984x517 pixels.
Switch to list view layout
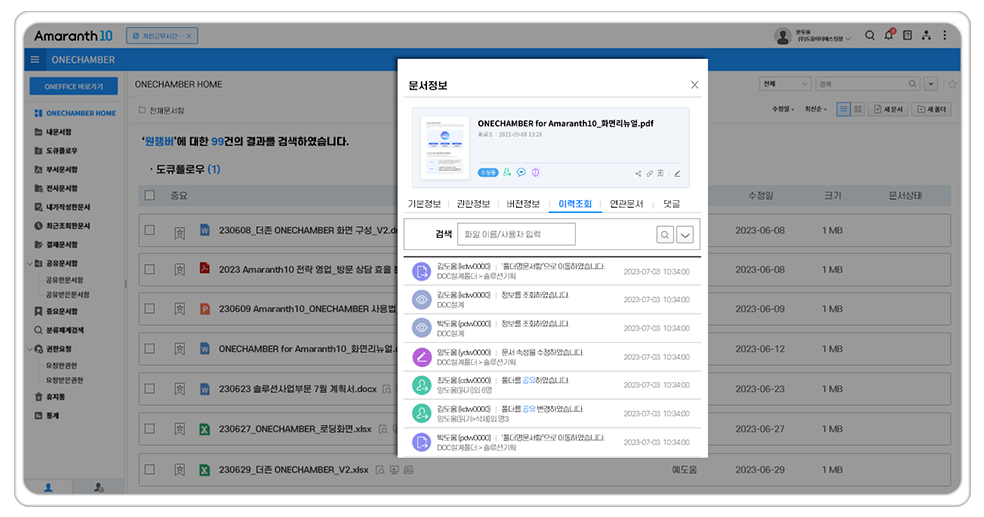[x=843, y=109]
